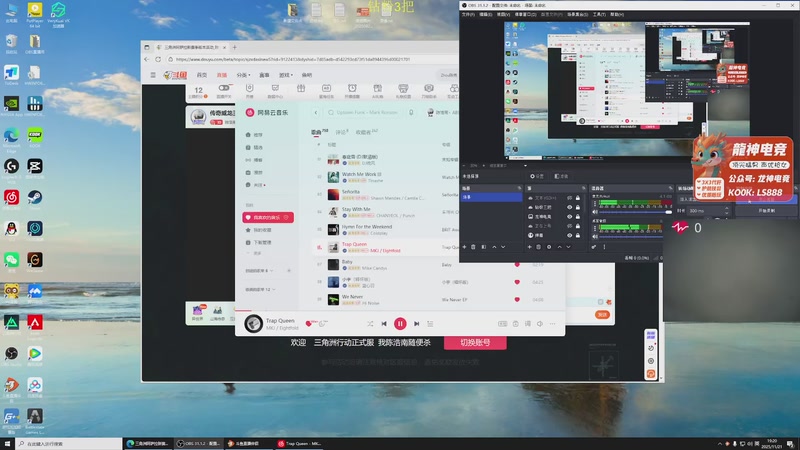Select the highlighted scene in OBS scenes list

click(x=491, y=197)
